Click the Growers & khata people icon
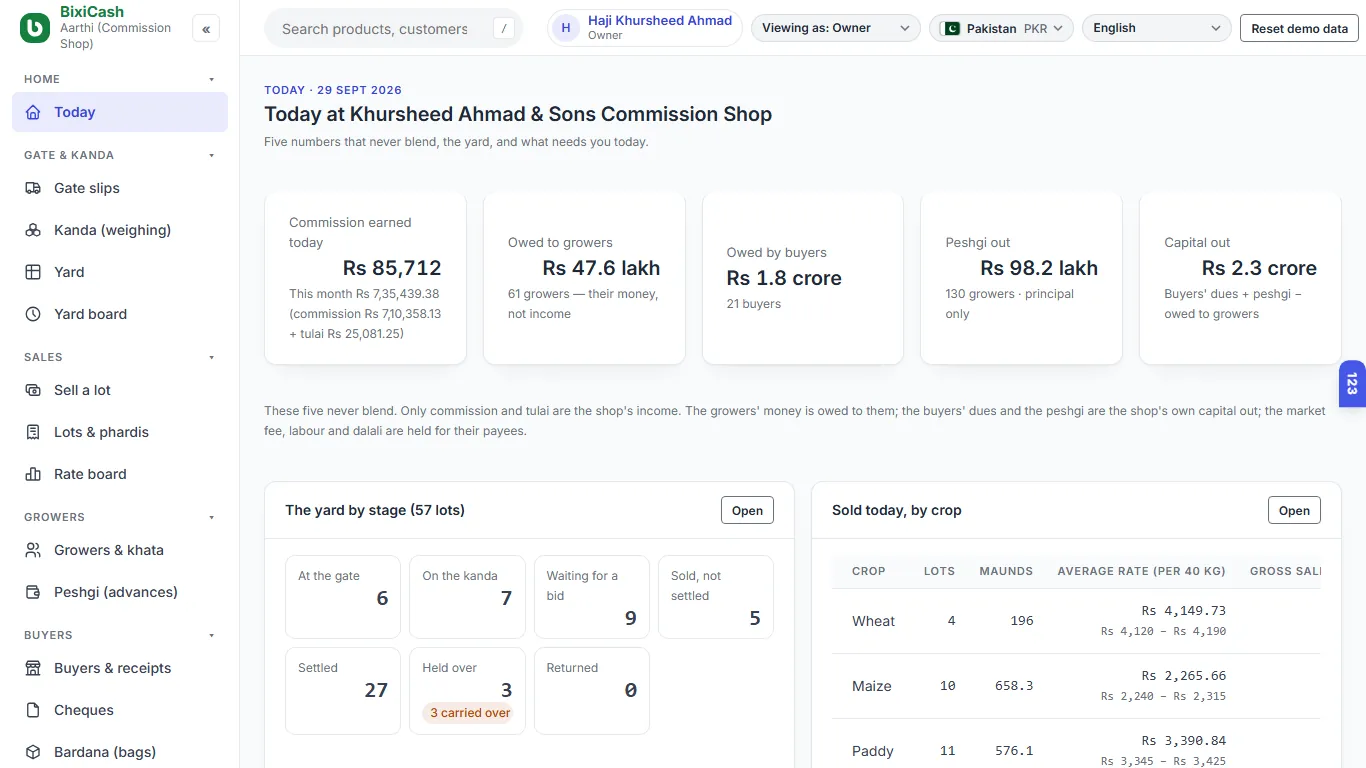1366x768 pixels. click(34, 550)
